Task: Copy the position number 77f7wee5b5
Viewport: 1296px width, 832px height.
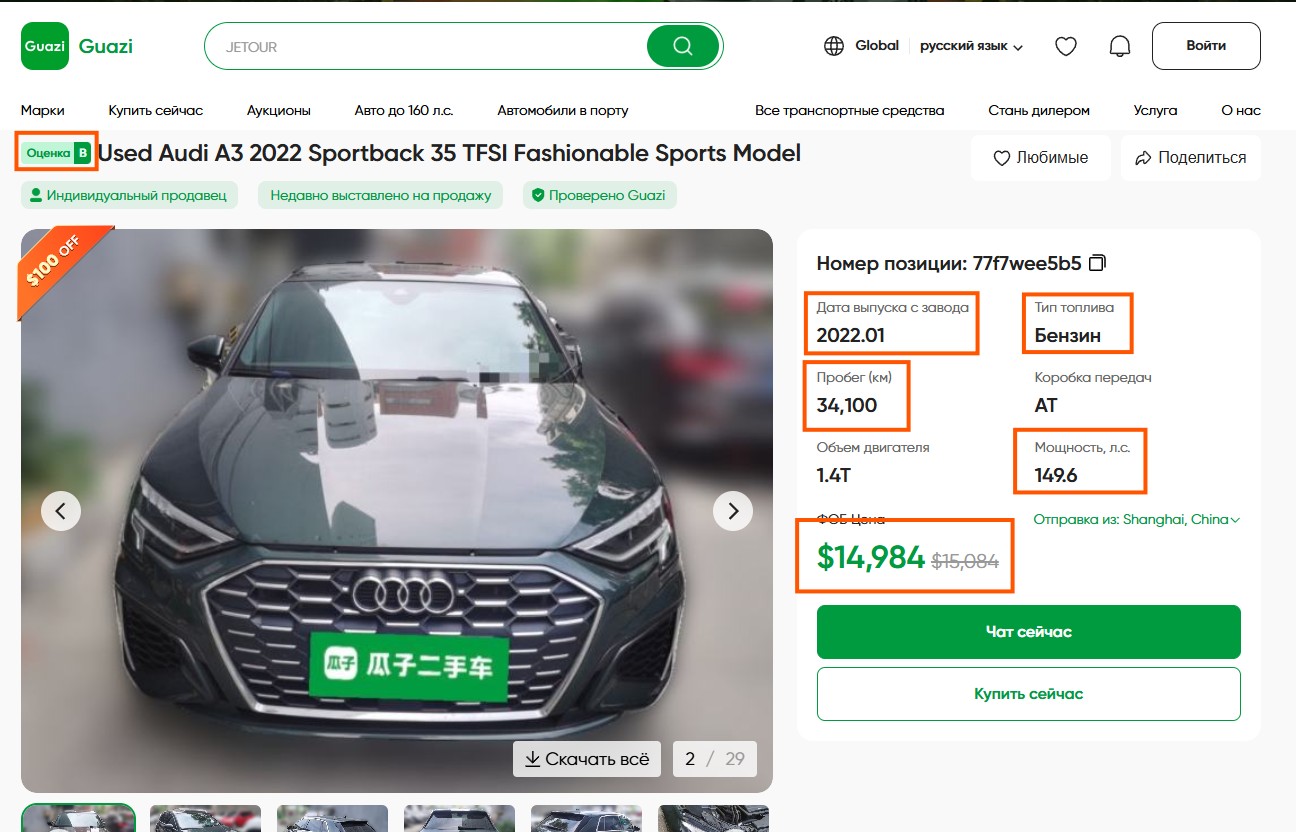Action: click(1097, 264)
